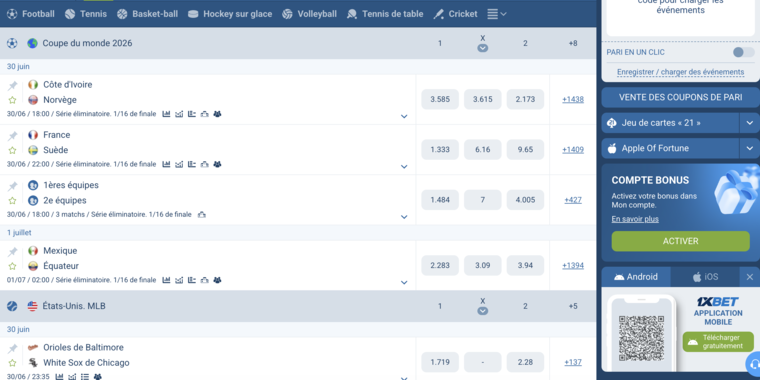Select odds 1.333 for France win
This screenshot has height=380, width=760.
440,150
